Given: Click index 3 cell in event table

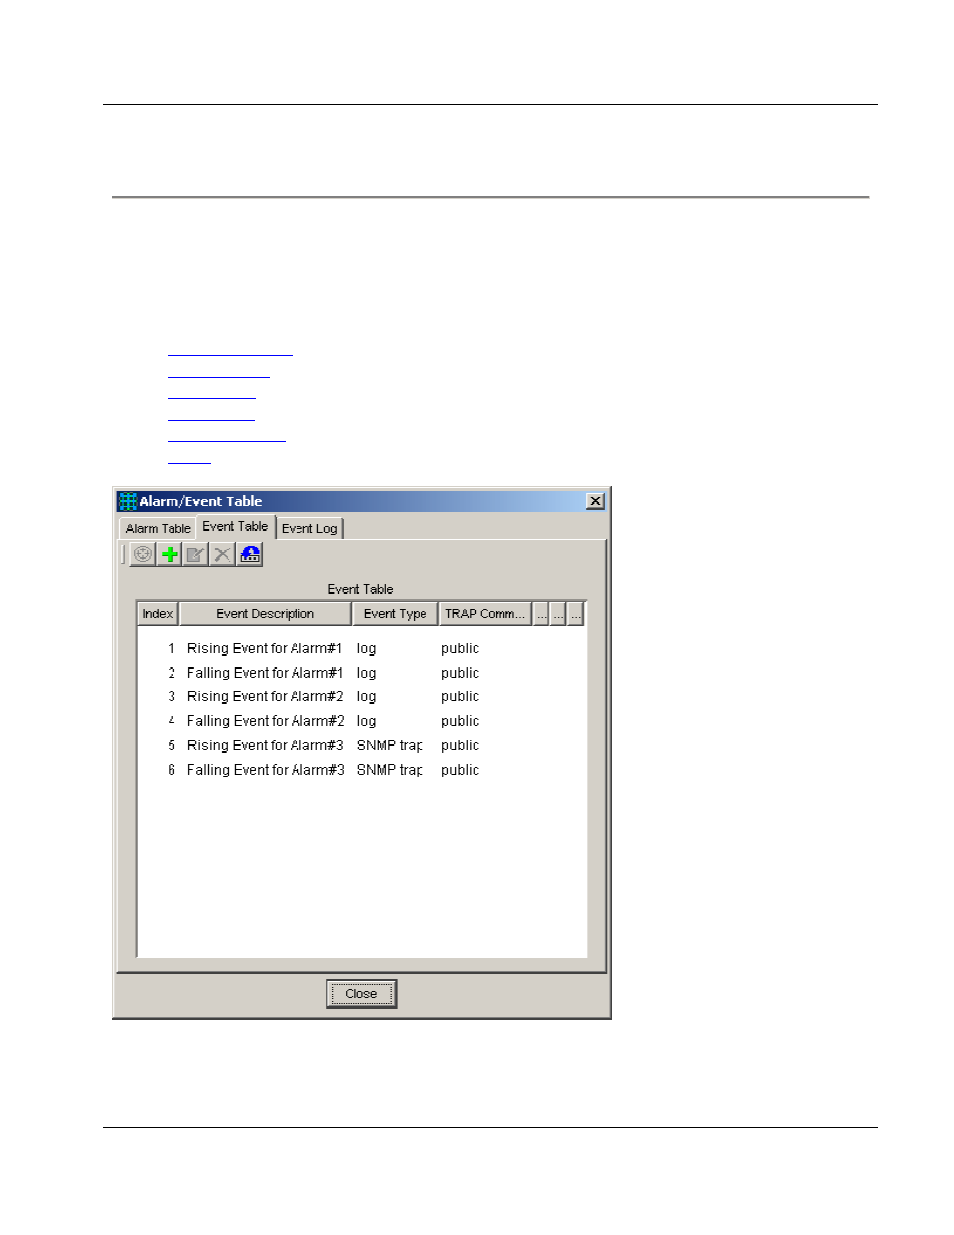Looking at the screenshot, I should coord(171,696).
